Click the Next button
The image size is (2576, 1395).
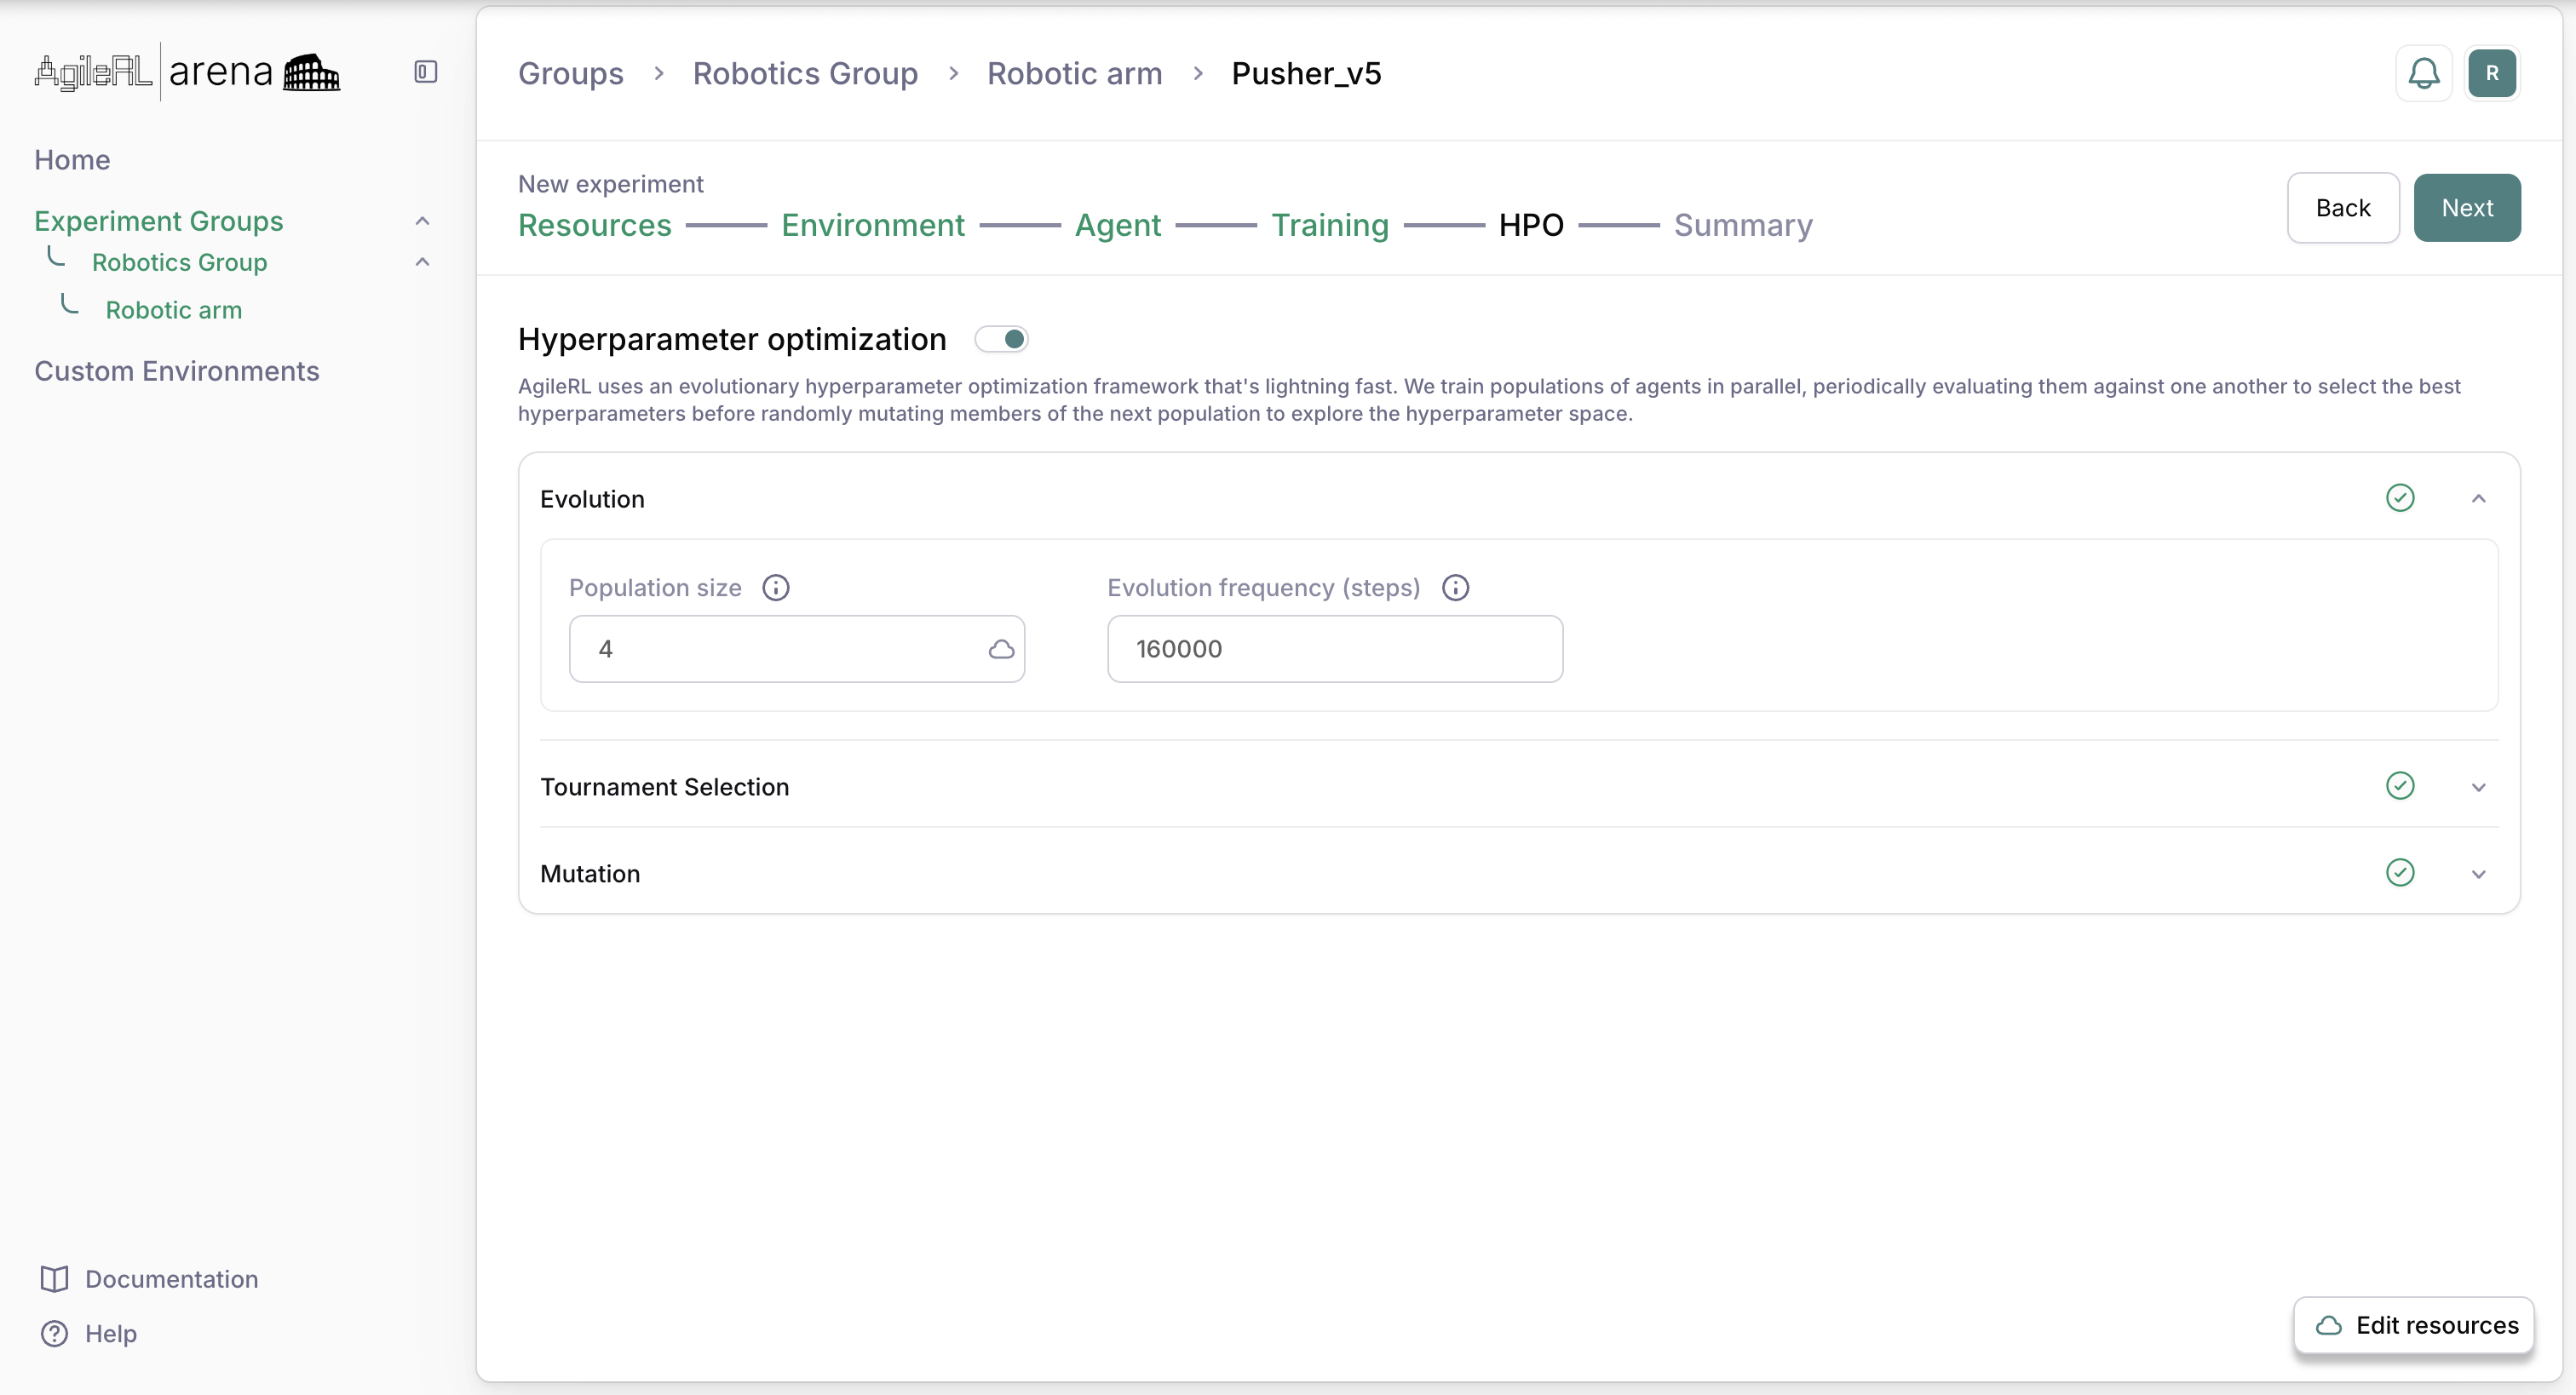click(x=2466, y=208)
